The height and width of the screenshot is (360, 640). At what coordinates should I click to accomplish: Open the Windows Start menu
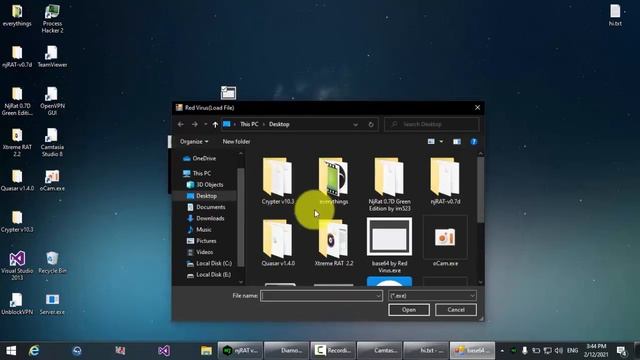(11, 351)
